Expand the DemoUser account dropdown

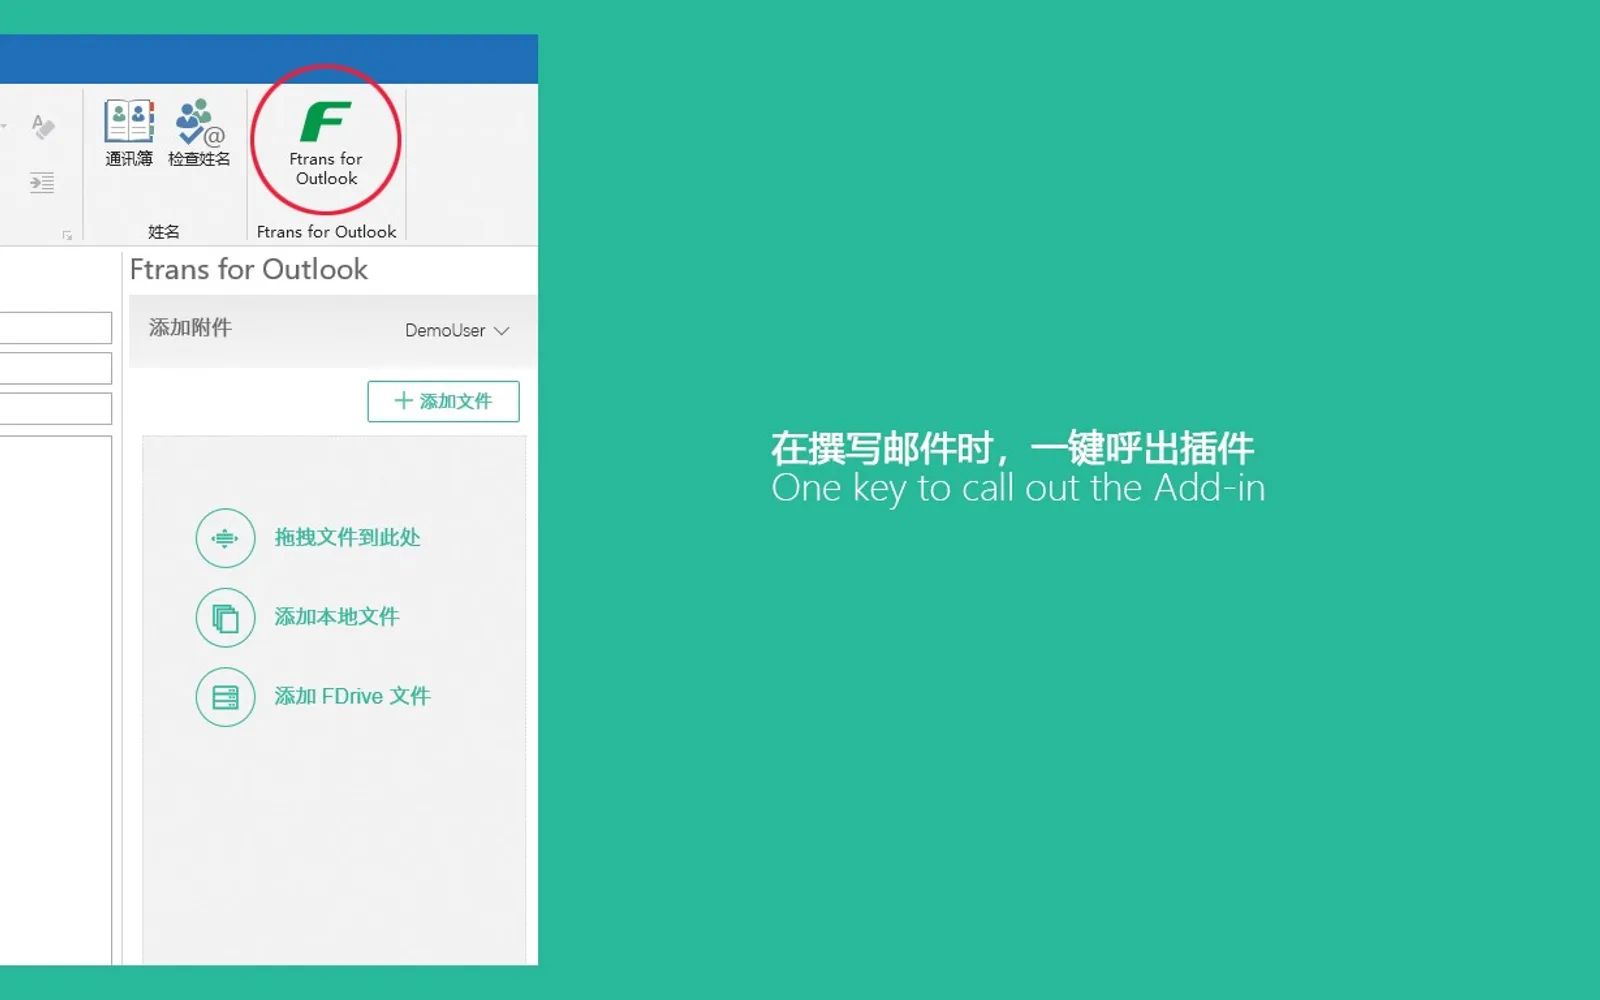(x=457, y=330)
